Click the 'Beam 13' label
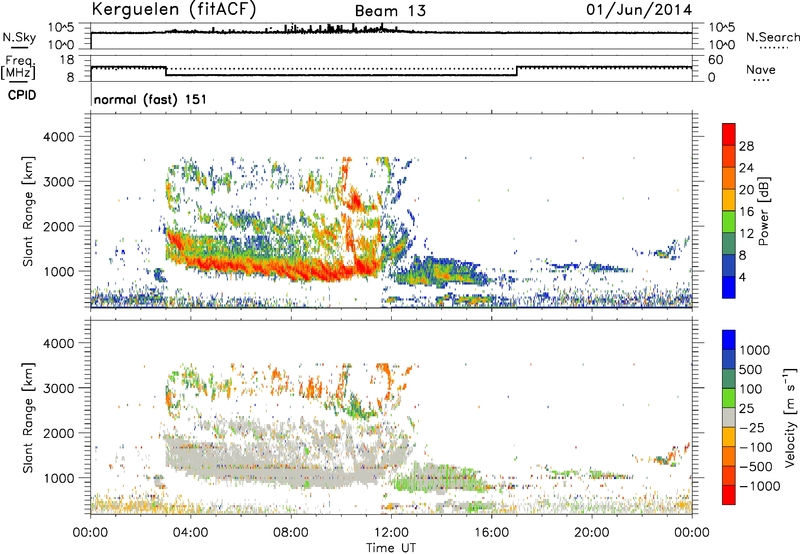The height and width of the screenshot is (554, 800). (x=390, y=11)
